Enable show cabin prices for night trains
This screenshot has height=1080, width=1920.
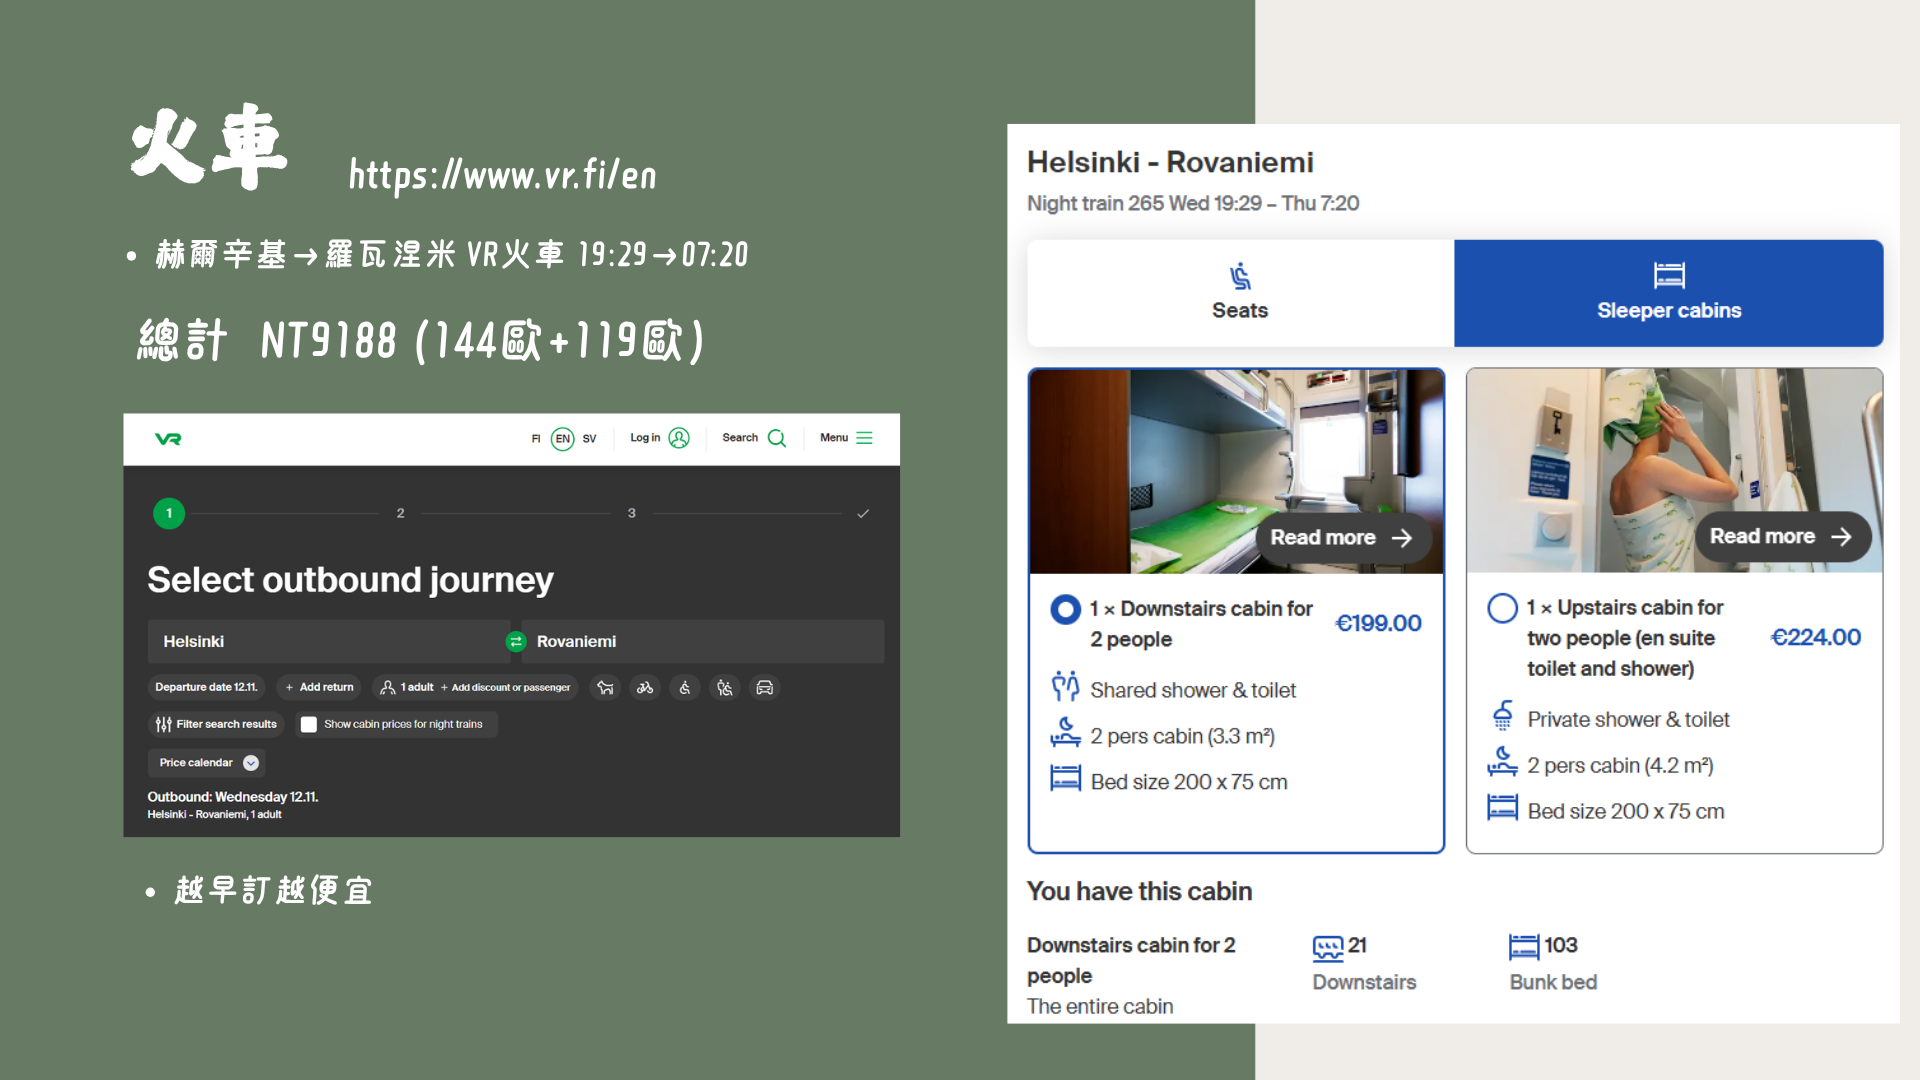pos(309,724)
